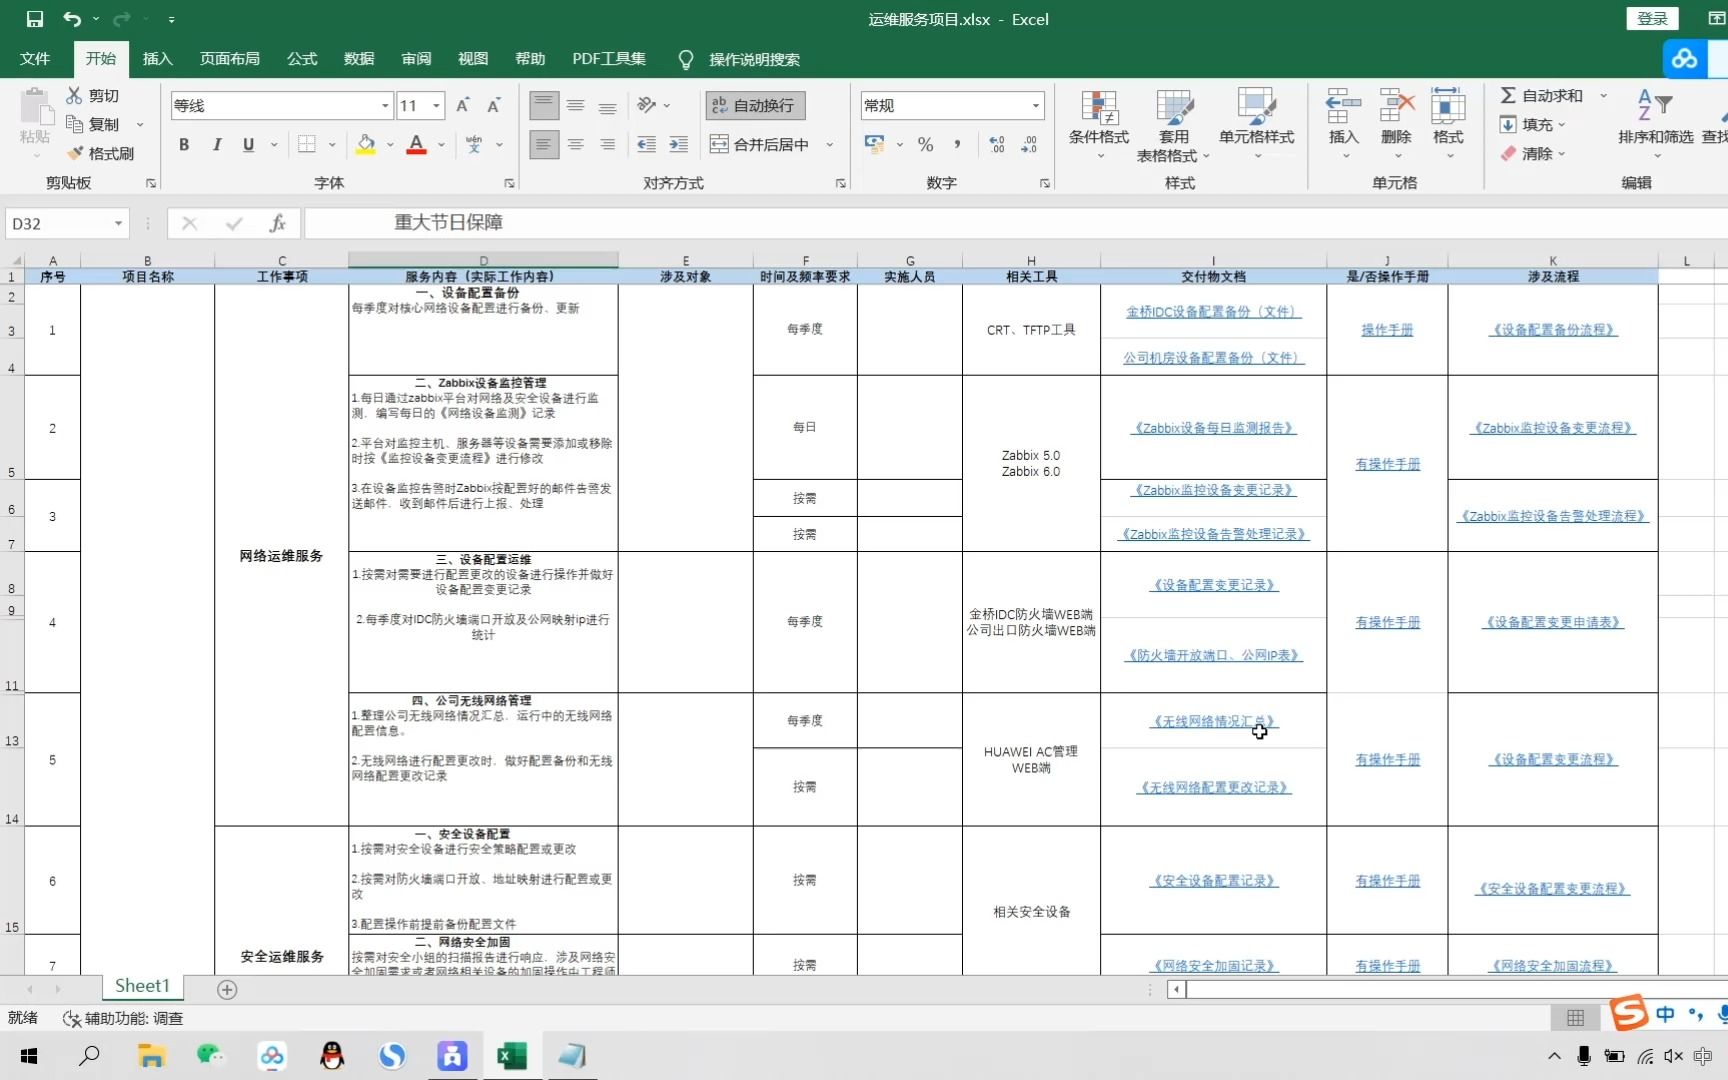The height and width of the screenshot is (1080, 1728).
Task: Click the Format as Table icon
Action: (1174, 107)
